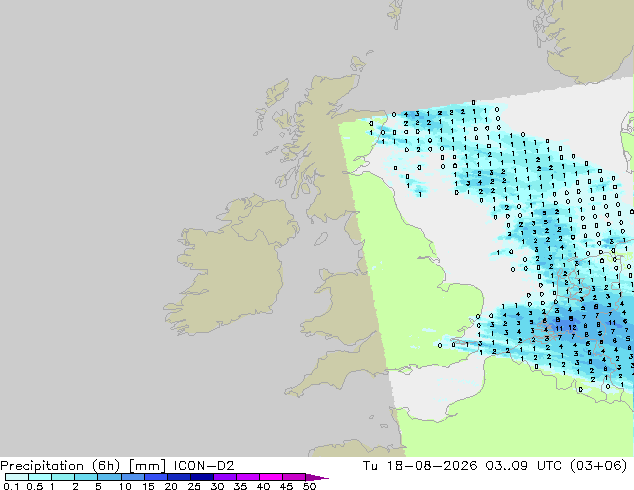Click the legend value '45'
The image size is (634, 490).
coord(287,486)
